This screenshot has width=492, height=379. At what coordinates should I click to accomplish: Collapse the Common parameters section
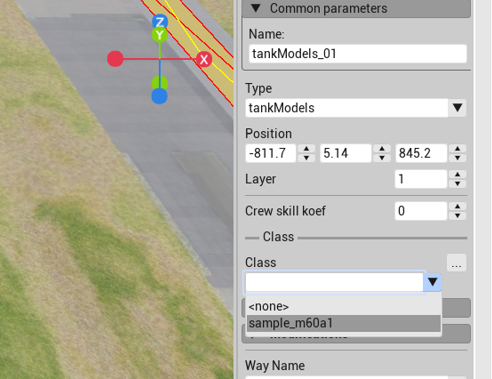256,8
